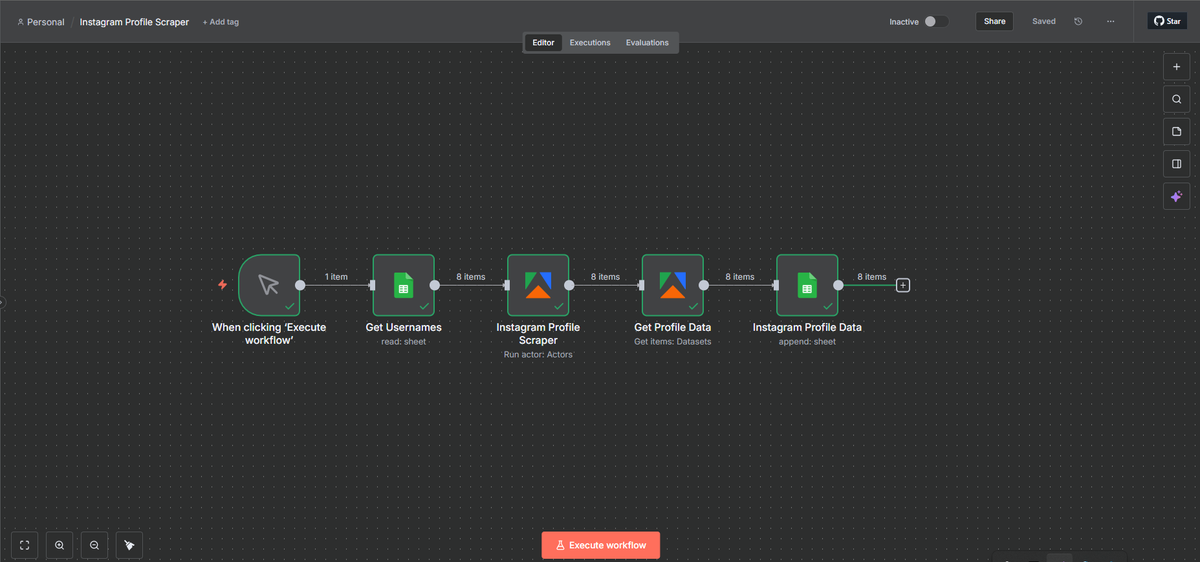Click the Get Profile Data node label
This screenshot has width=1200, height=562.
pos(672,327)
